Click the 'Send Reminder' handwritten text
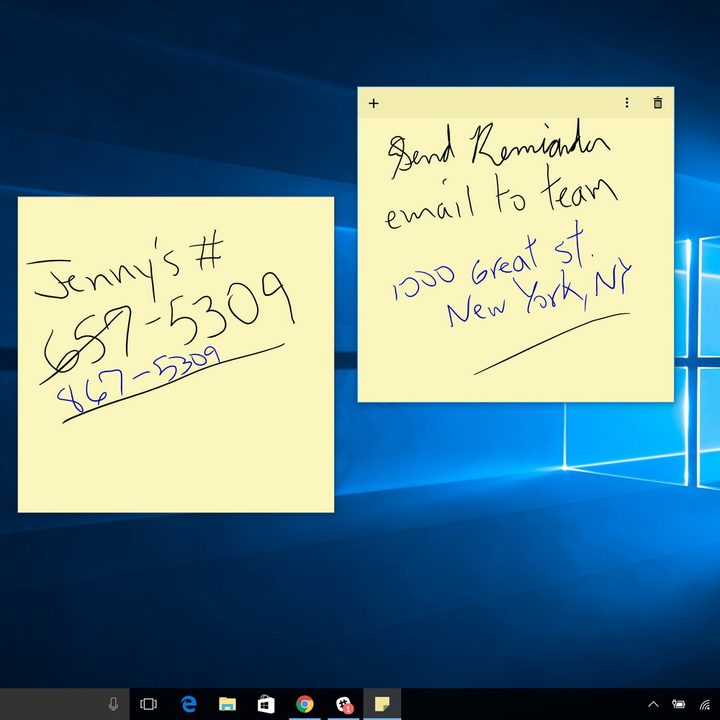Image resolution: width=720 pixels, height=720 pixels. click(500, 148)
